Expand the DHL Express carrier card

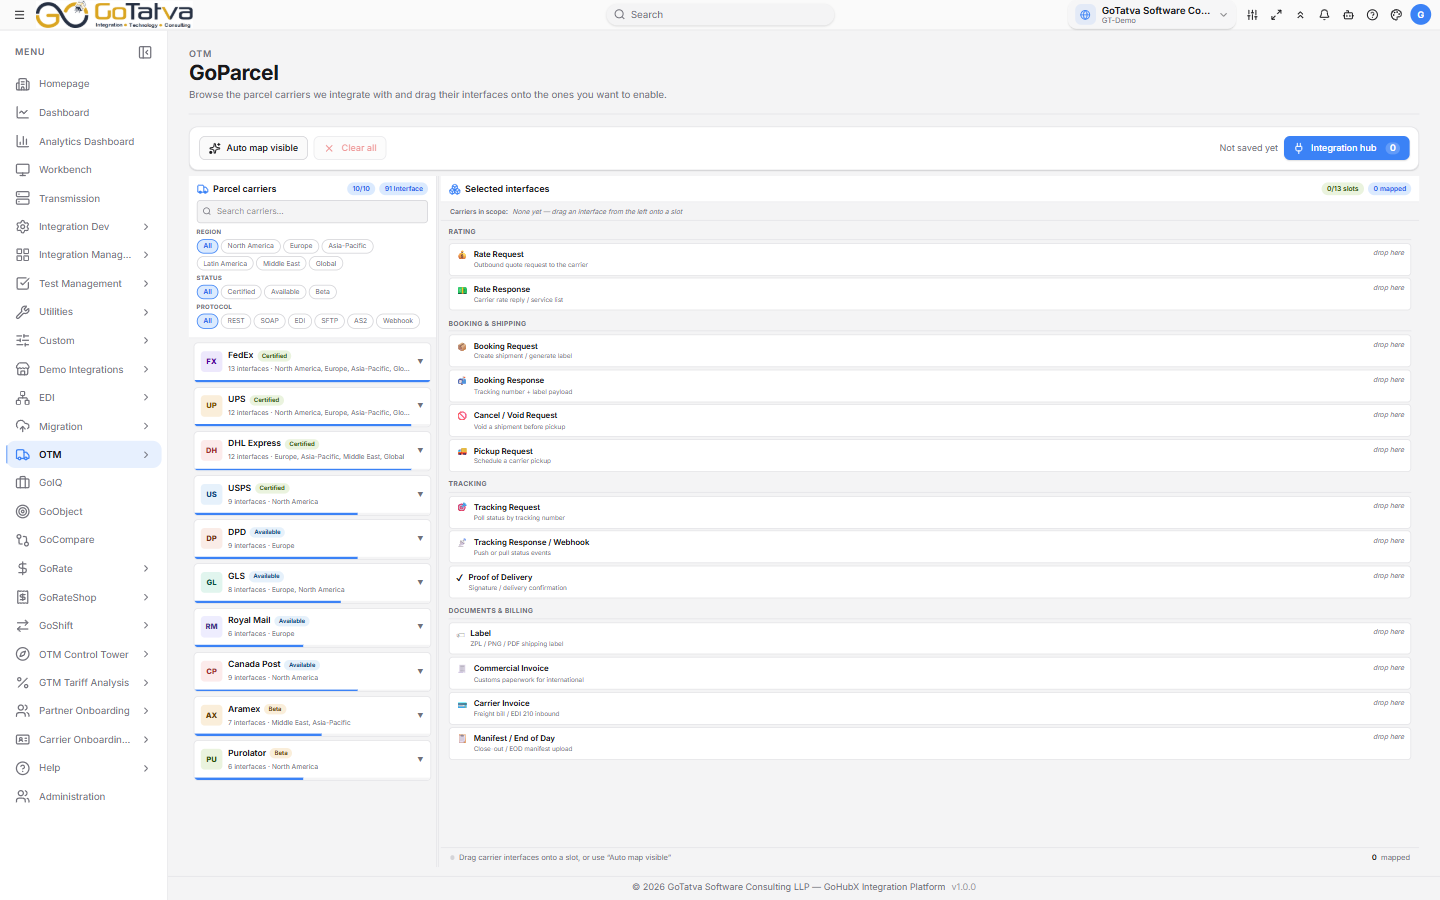[420, 450]
